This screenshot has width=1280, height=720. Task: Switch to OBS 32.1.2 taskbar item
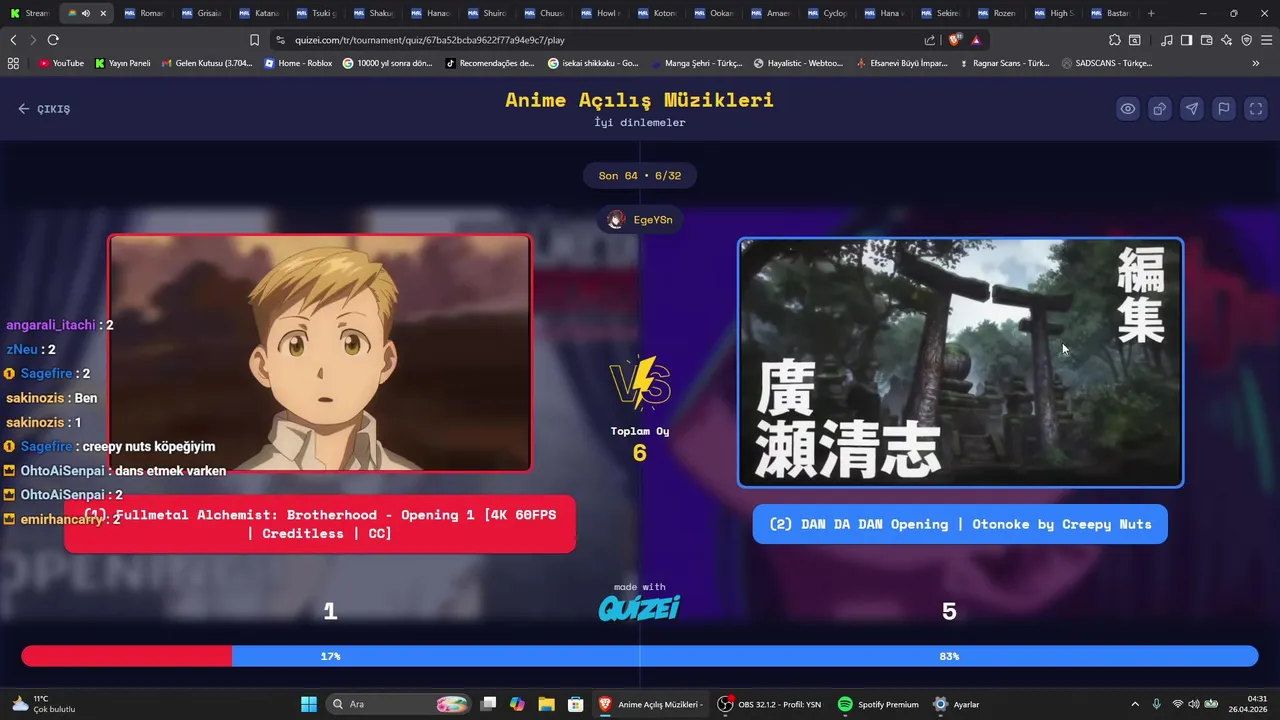[x=769, y=704]
